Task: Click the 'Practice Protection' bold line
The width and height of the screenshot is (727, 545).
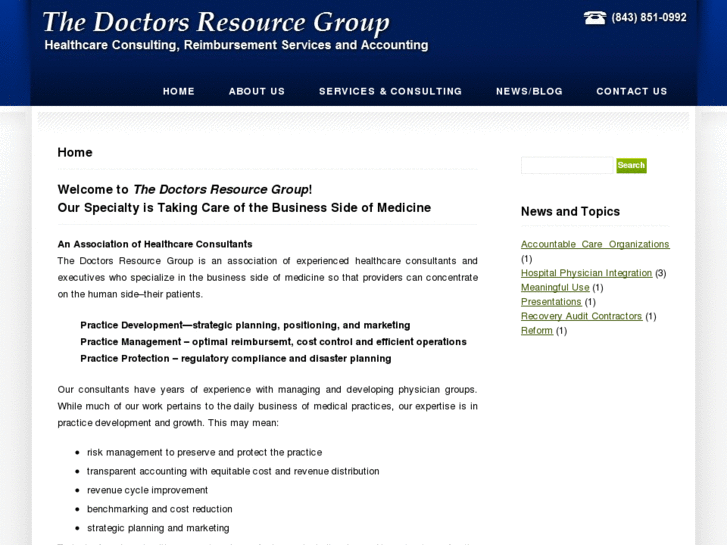Action: pos(236,359)
